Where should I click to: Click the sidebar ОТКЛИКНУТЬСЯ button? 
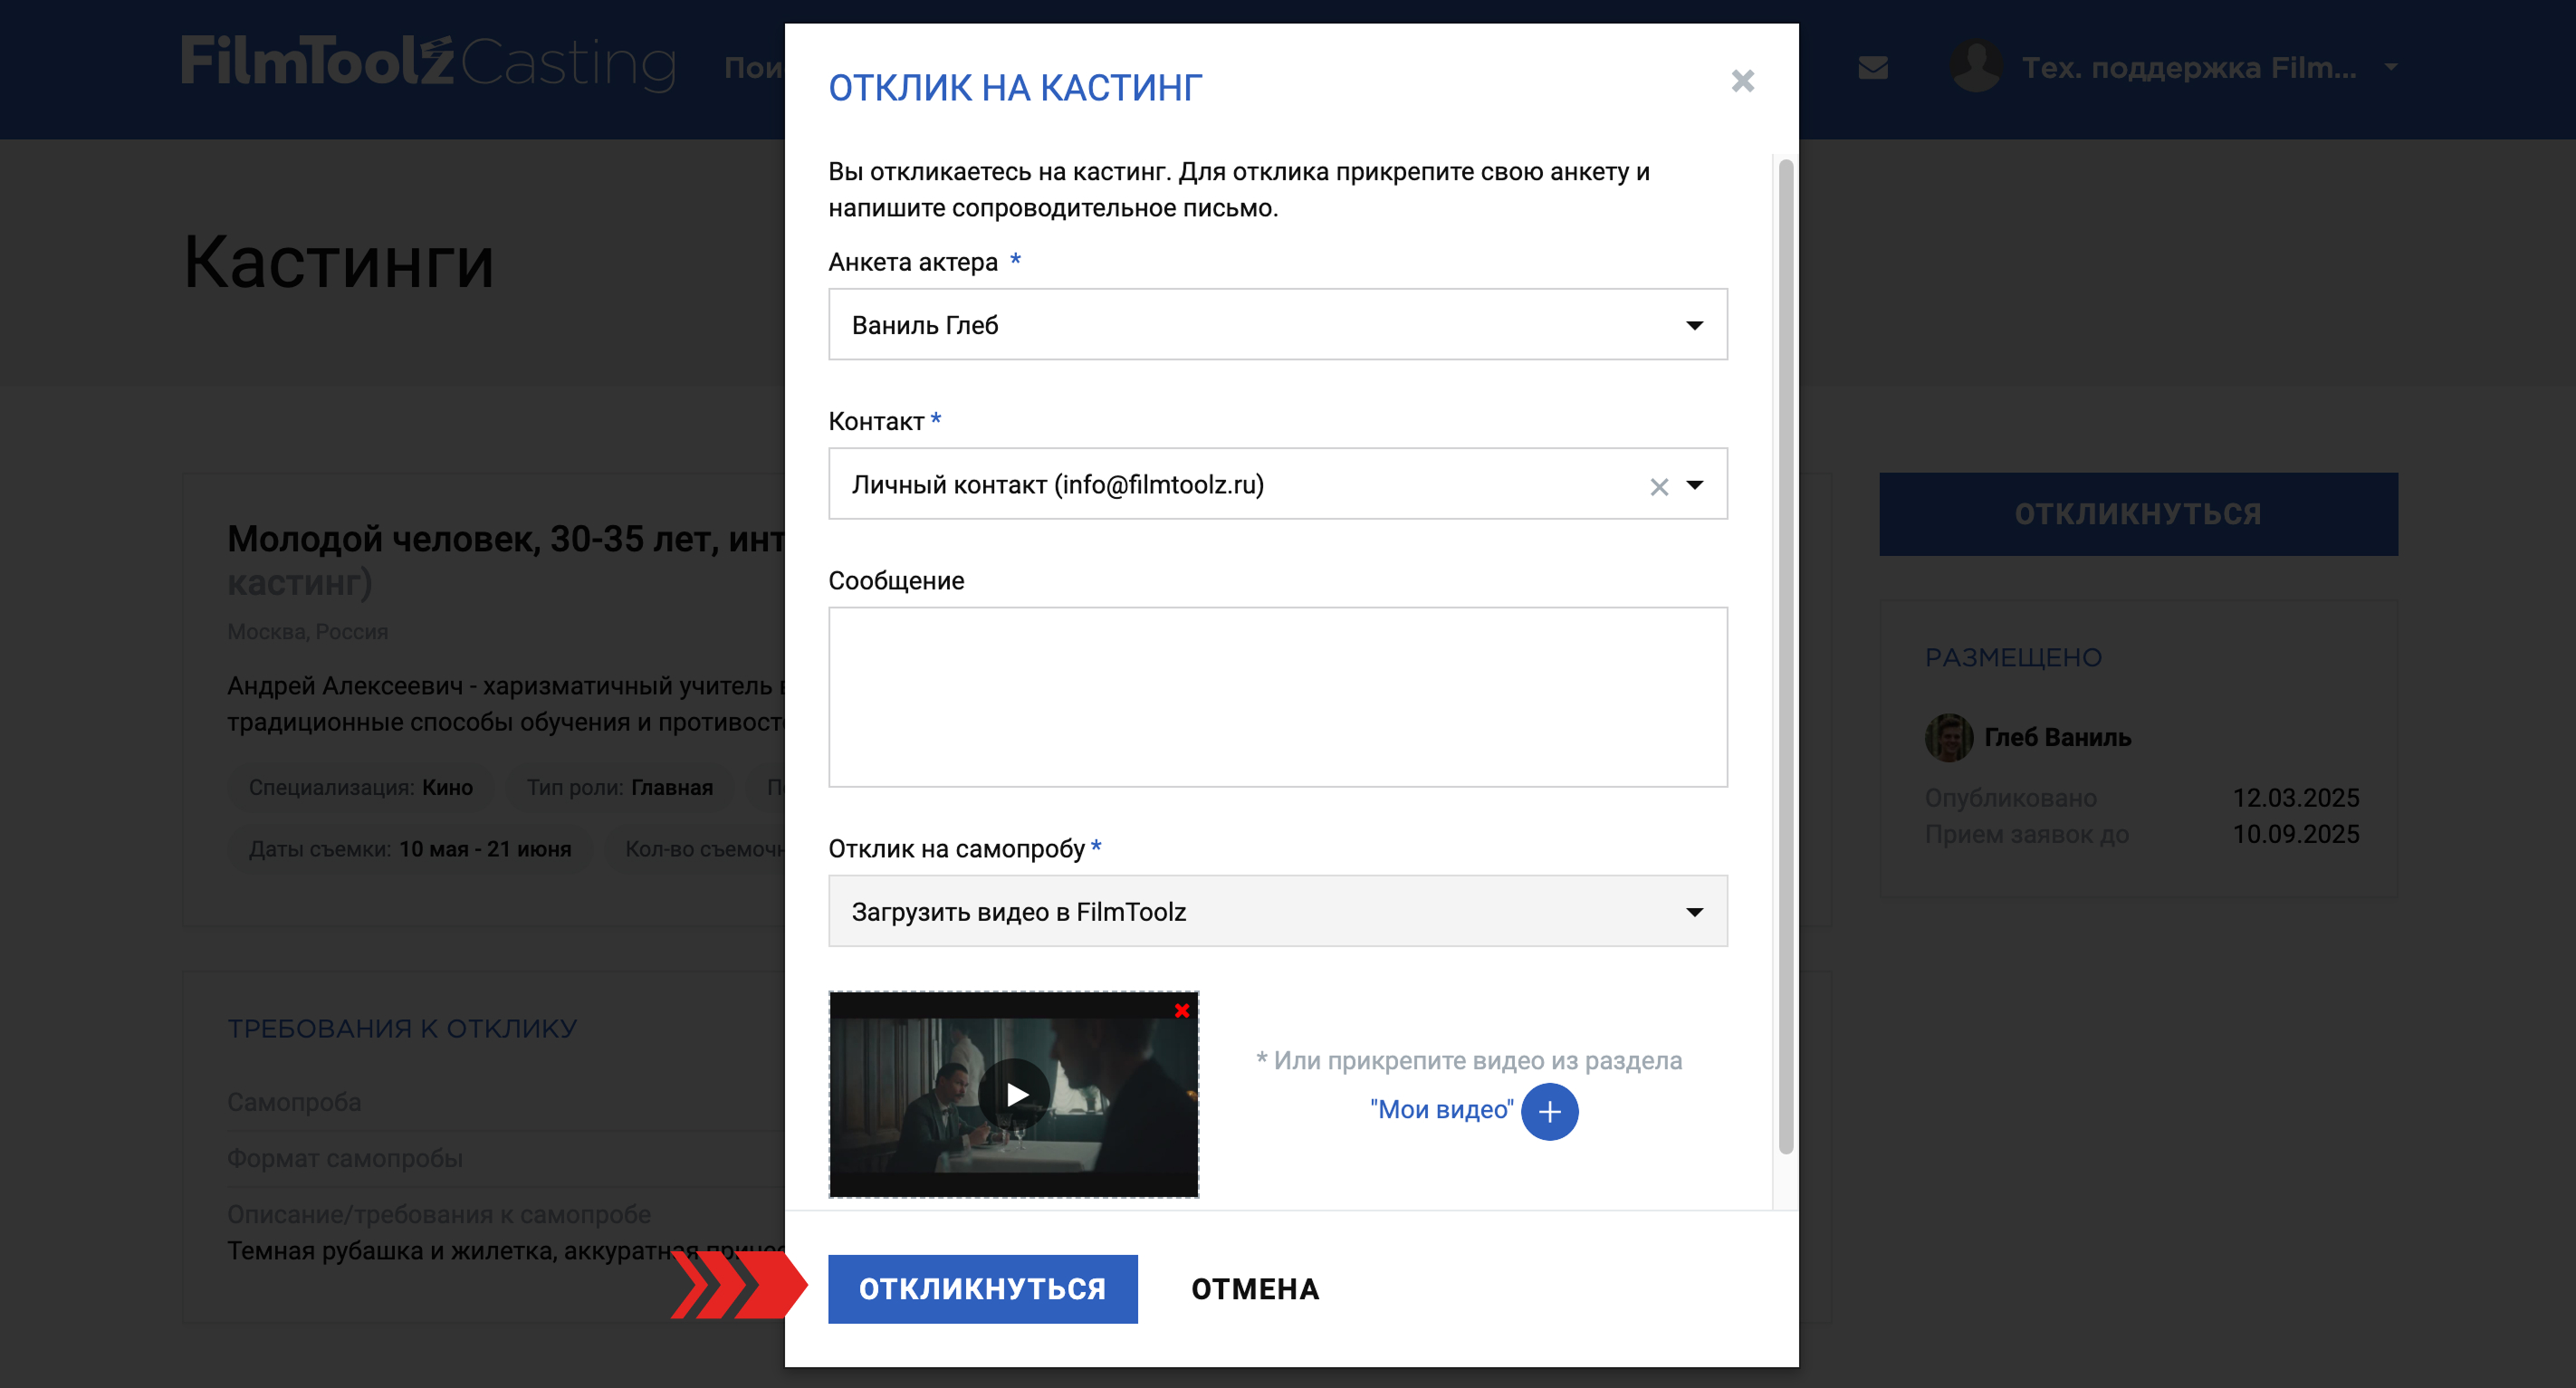coord(2137,514)
